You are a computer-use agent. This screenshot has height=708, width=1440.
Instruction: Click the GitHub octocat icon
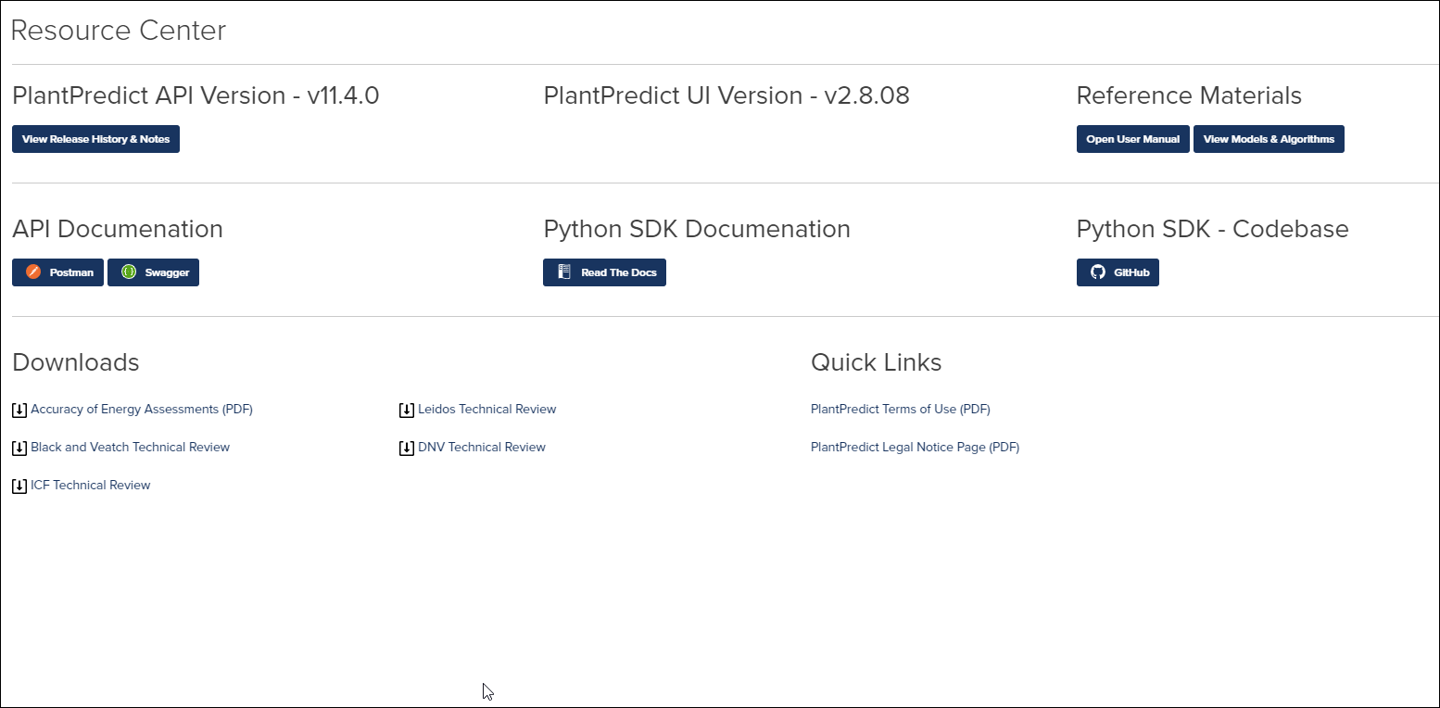[1098, 272]
